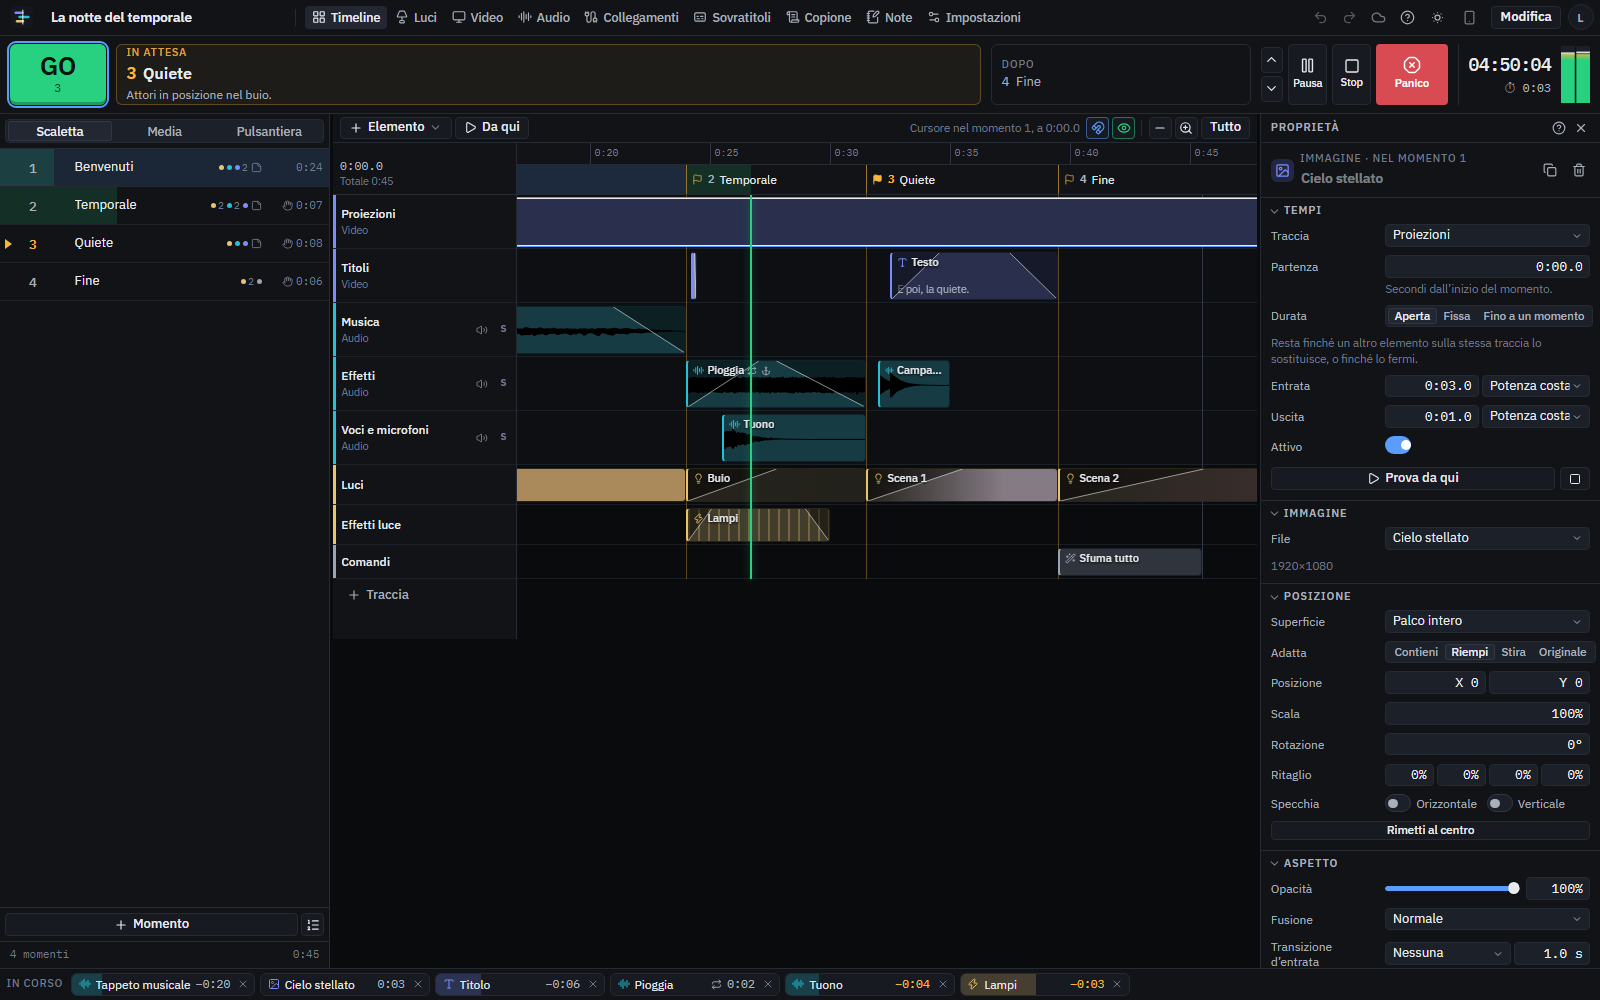Open the help icon in the top bar
This screenshot has width=1600, height=1000.
1407,17
